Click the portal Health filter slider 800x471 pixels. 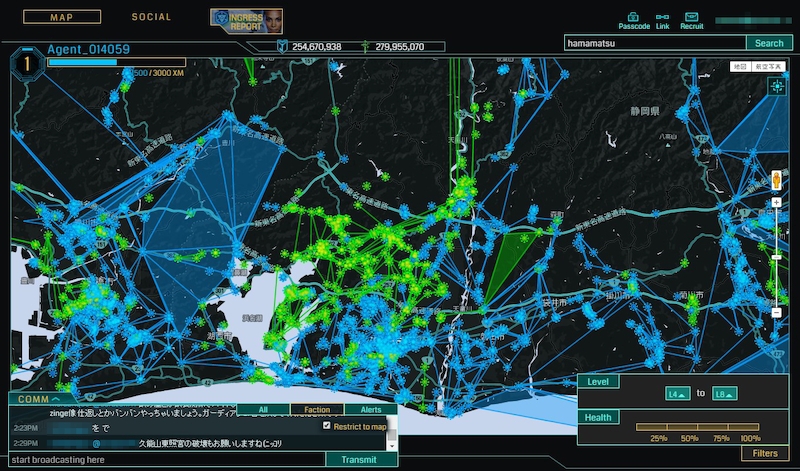click(697, 427)
